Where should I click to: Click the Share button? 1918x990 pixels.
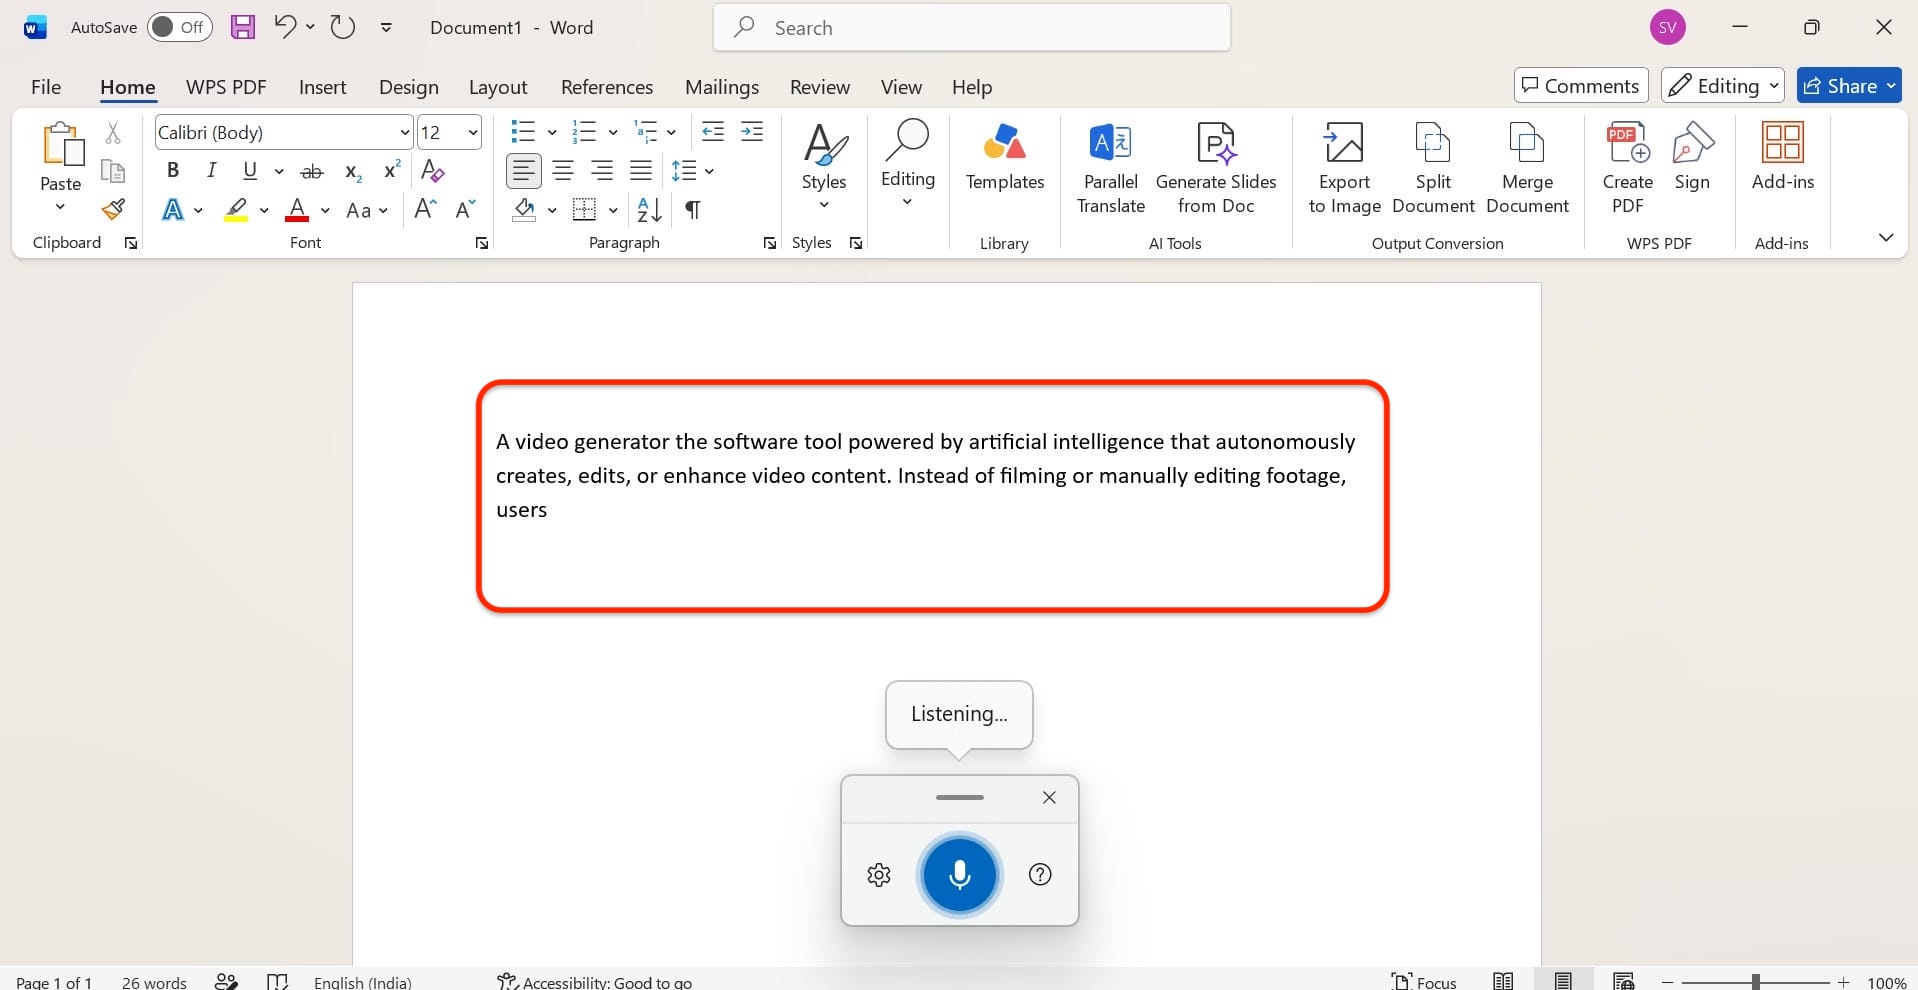(1849, 86)
